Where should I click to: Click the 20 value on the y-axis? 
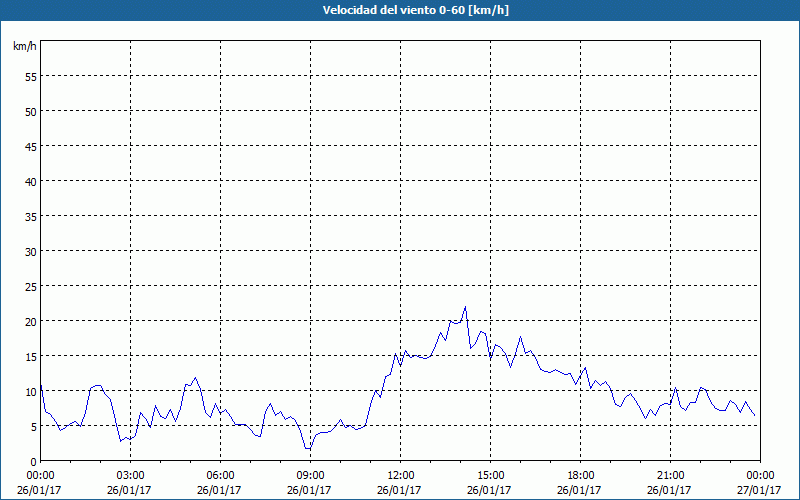tap(31, 321)
